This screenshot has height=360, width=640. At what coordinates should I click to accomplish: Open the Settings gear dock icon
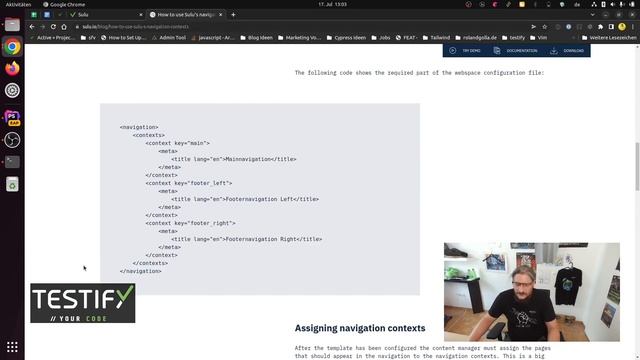coord(12,90)
